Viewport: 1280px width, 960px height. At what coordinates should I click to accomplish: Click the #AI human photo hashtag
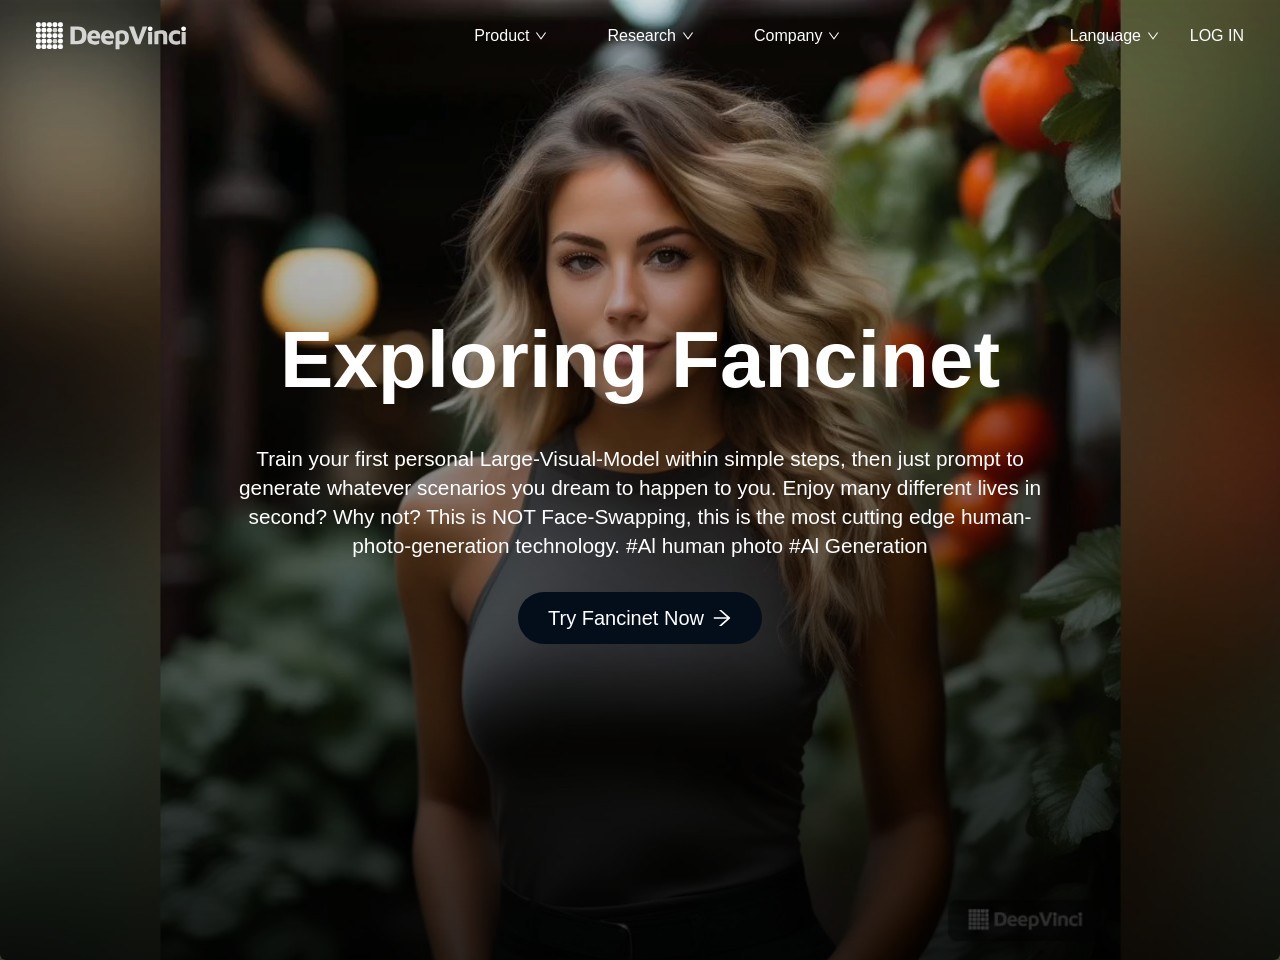coord(704,546)
